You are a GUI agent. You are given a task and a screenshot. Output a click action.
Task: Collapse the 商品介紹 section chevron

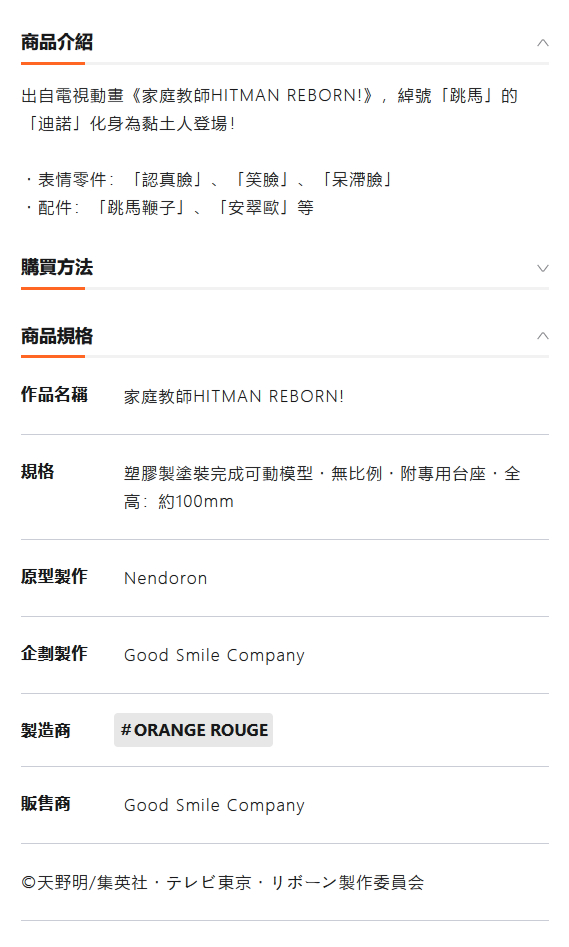point(542,43)
